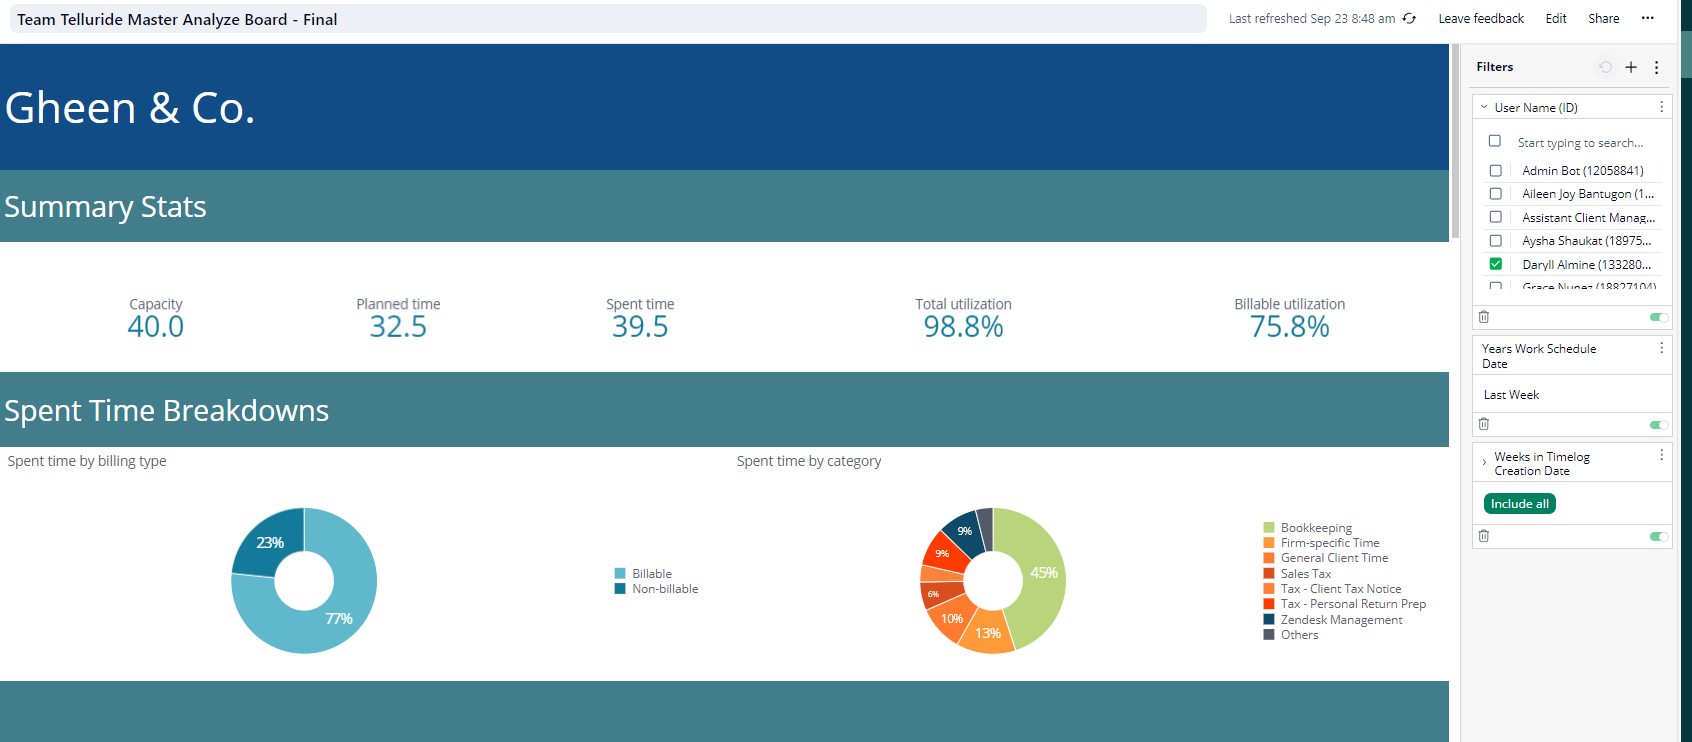Delete the Years Work Schedule Date filter
Image resolution: width=1692 pixels, height=742 pixels.
[x=1484, y=424]
